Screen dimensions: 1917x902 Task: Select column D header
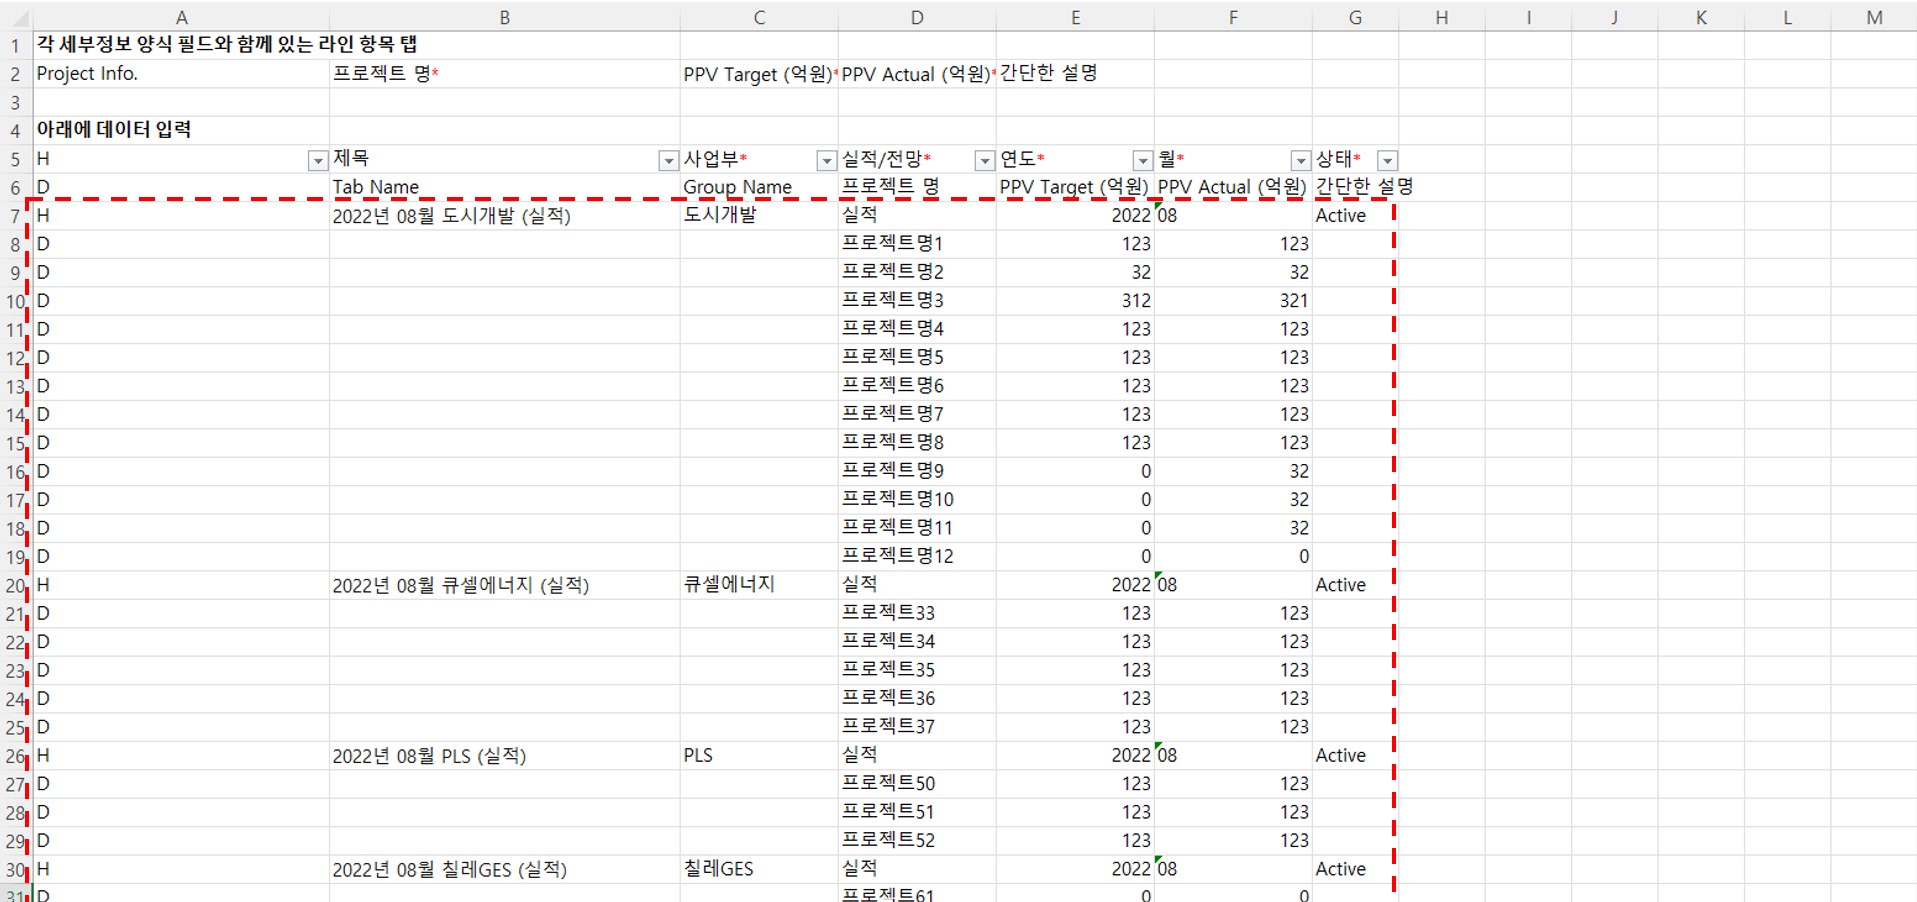coord(917,18)
